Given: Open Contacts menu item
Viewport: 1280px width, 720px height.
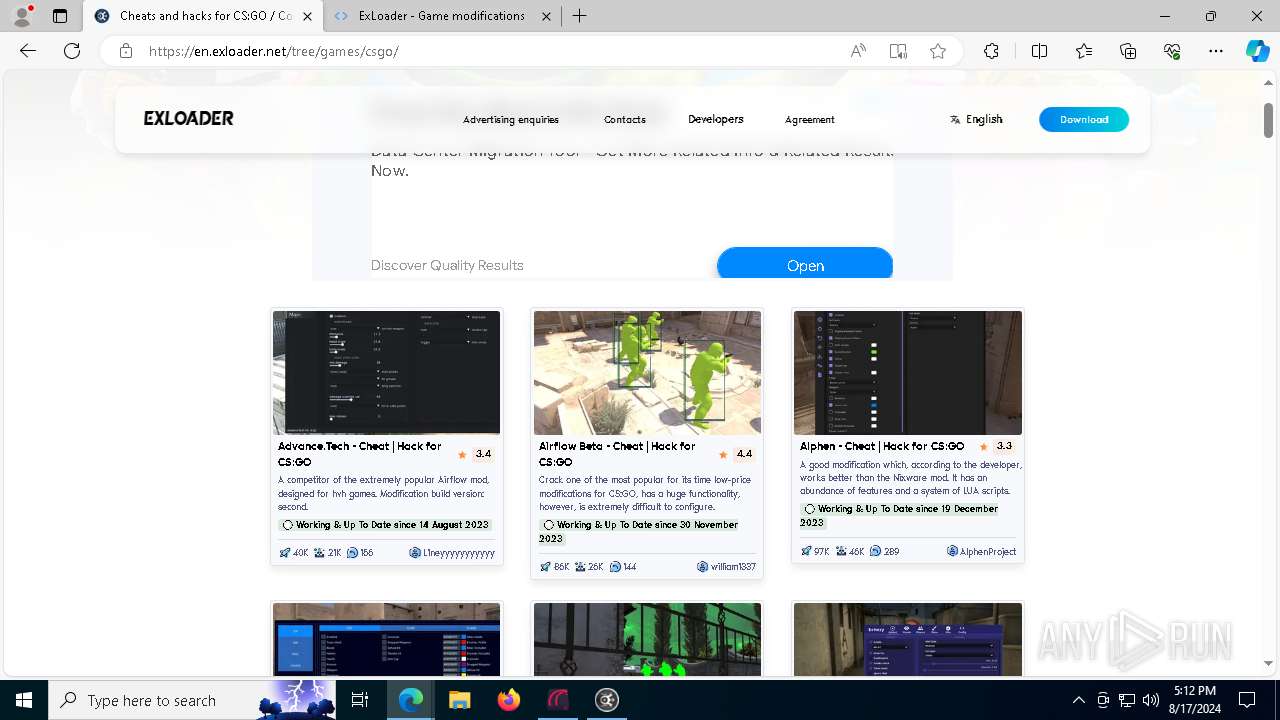Looking at the screenshot, I should coord(625,119).
